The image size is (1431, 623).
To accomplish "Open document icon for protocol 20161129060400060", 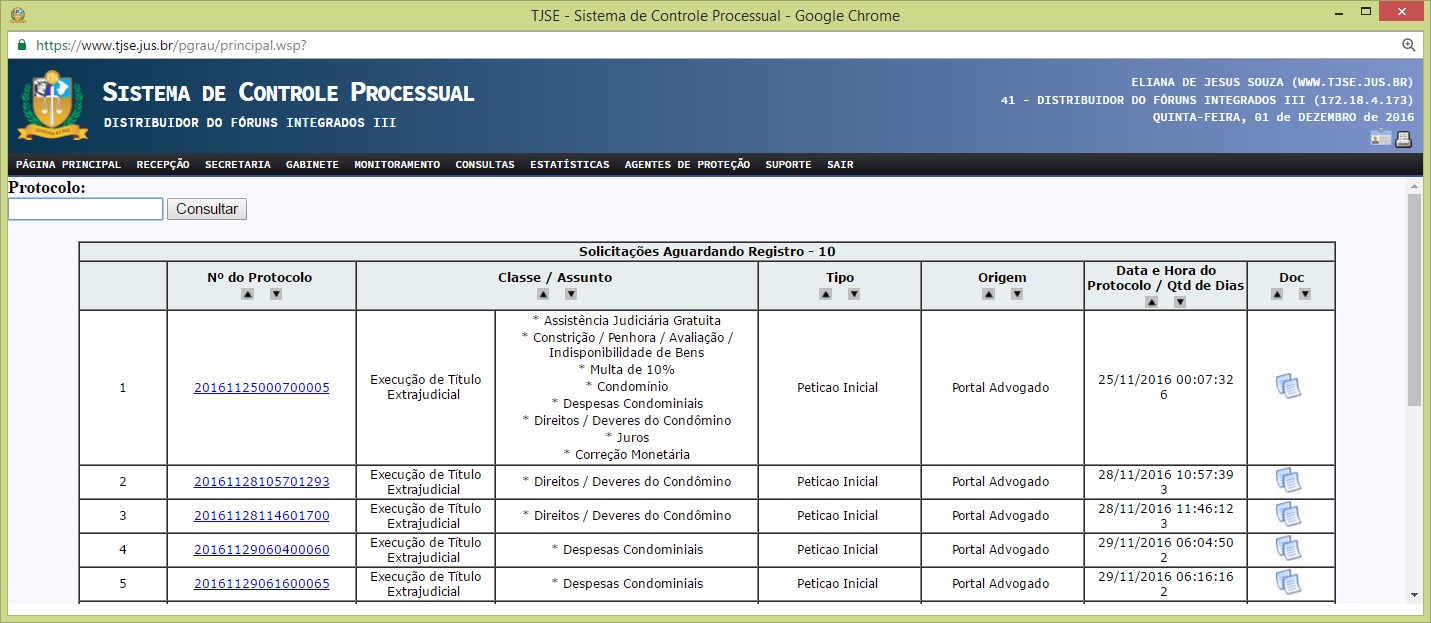I will (x=1289, y=550).
